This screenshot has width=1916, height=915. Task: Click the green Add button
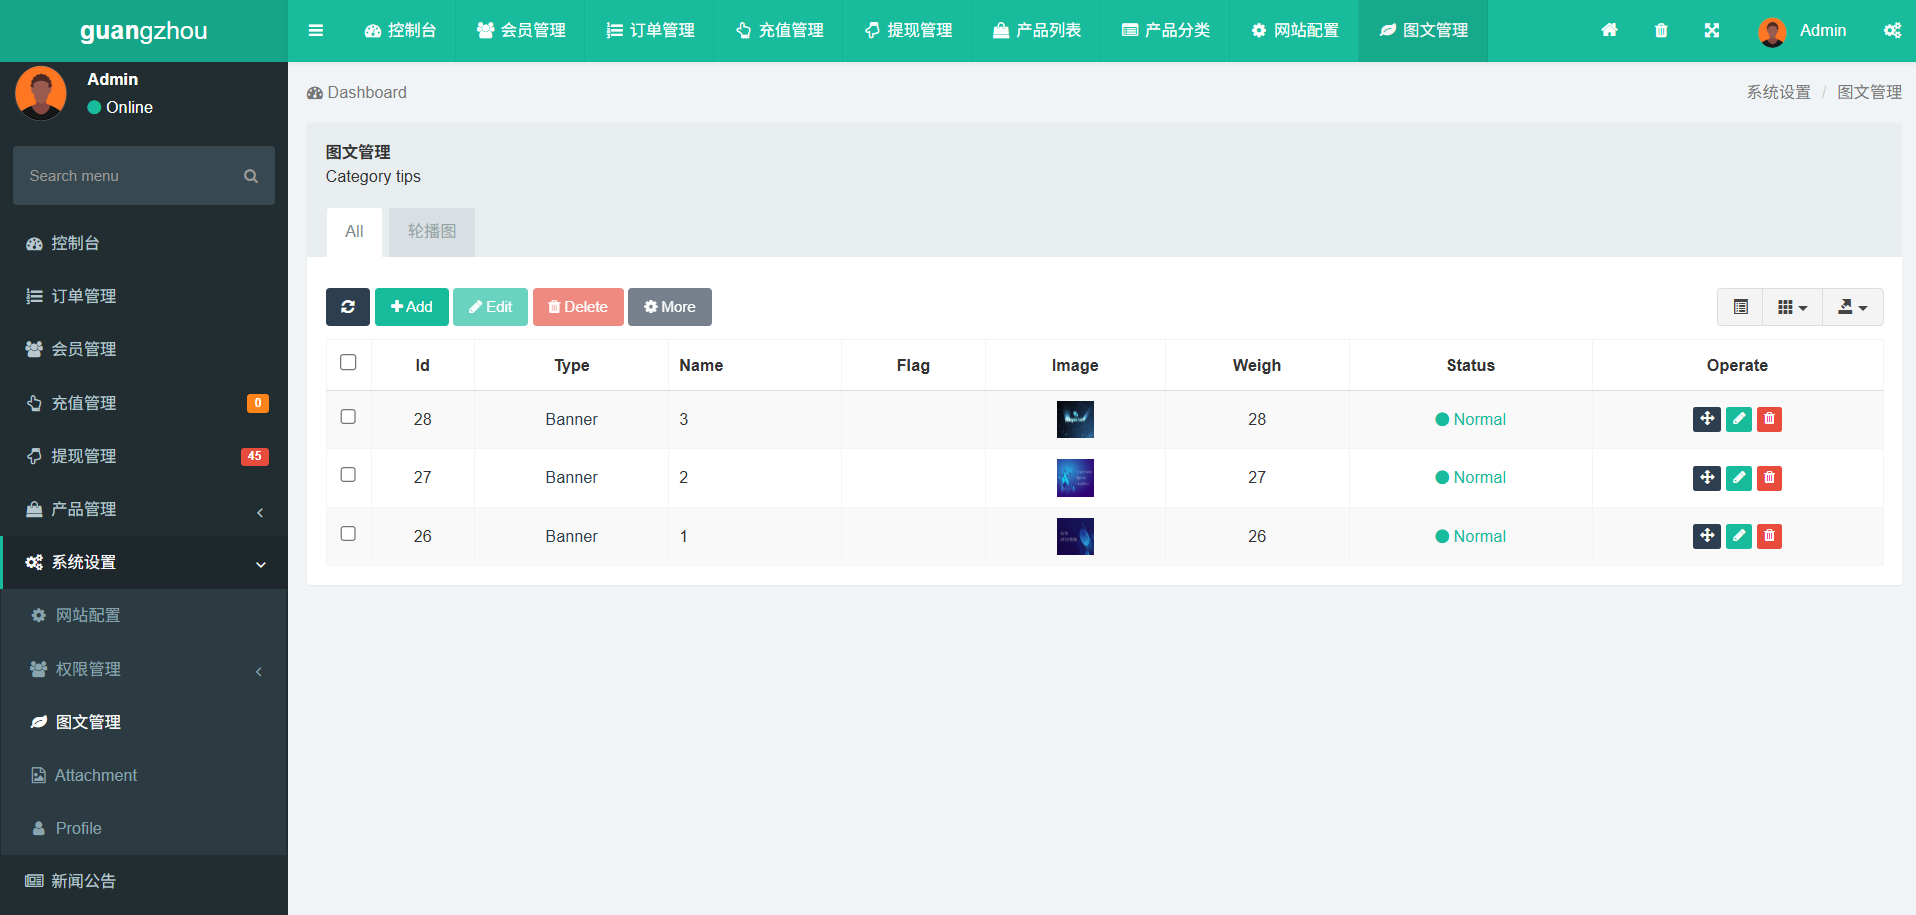(x=412, y=307)
